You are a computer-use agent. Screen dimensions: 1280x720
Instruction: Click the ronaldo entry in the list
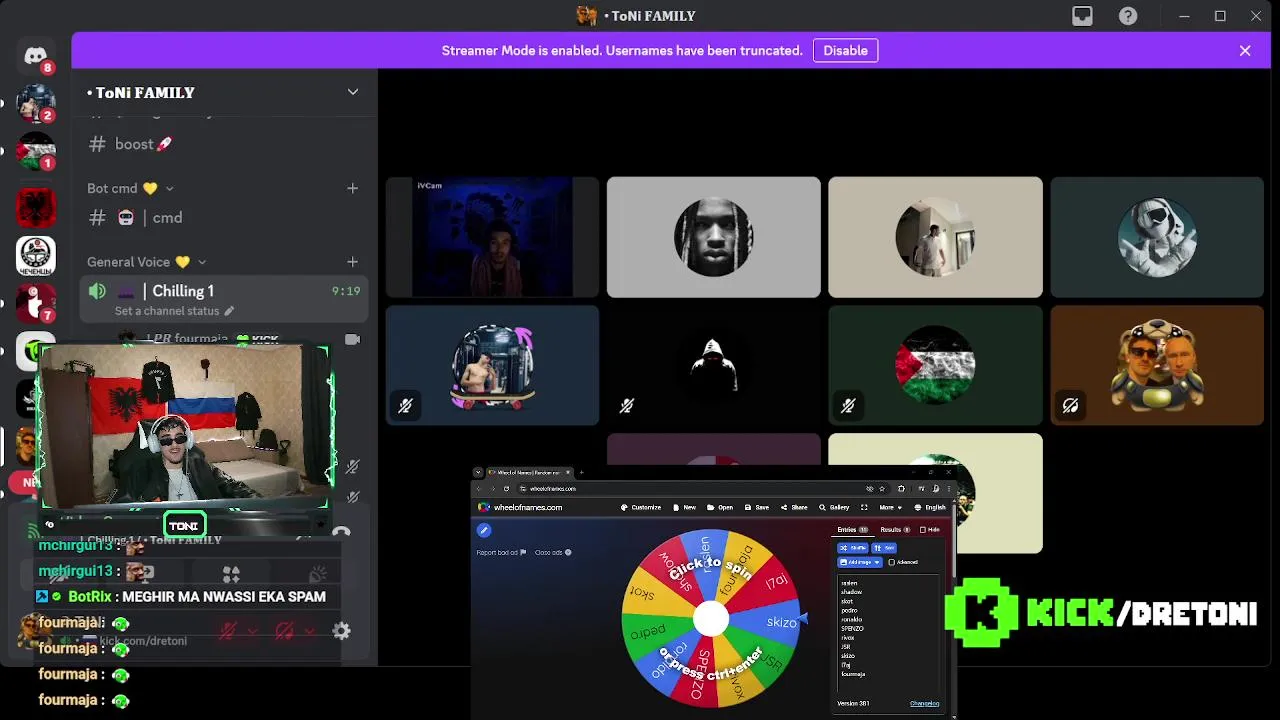pyautogui.click(x=851, y=619)
